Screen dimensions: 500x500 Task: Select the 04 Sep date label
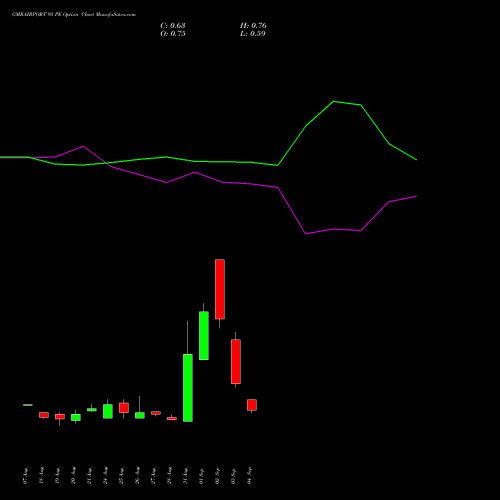click(249, 476)
